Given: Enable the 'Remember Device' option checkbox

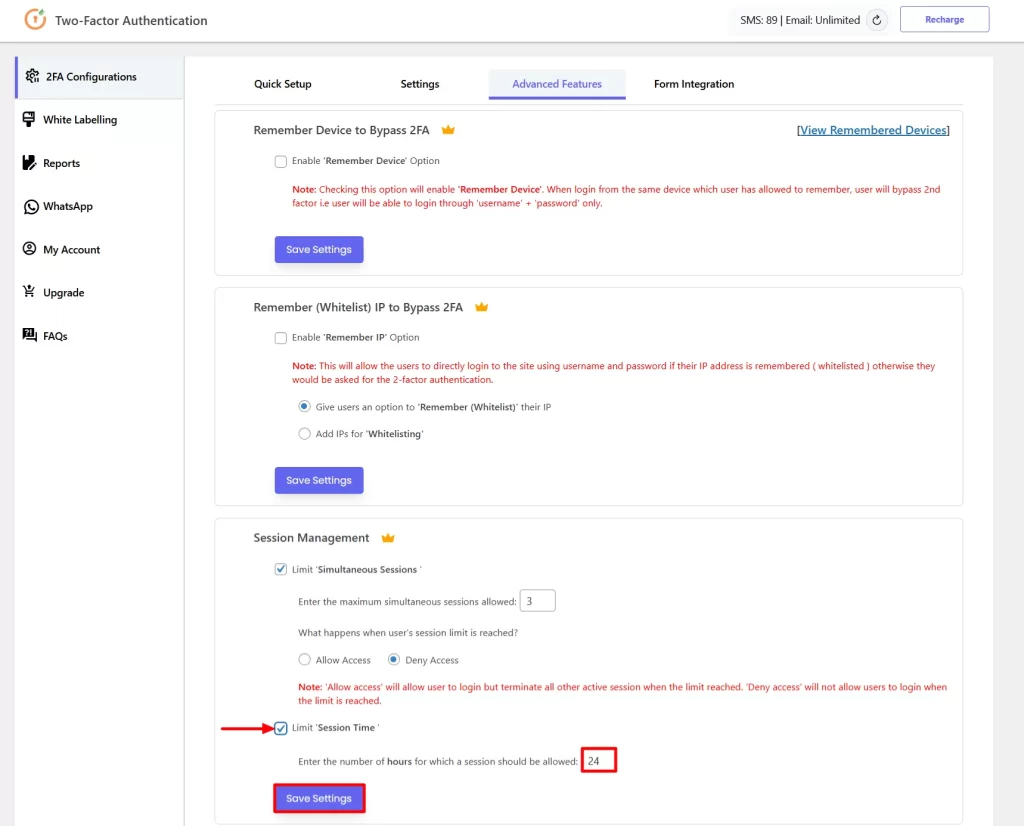Looking at the screenshot, I should point(281,161).
